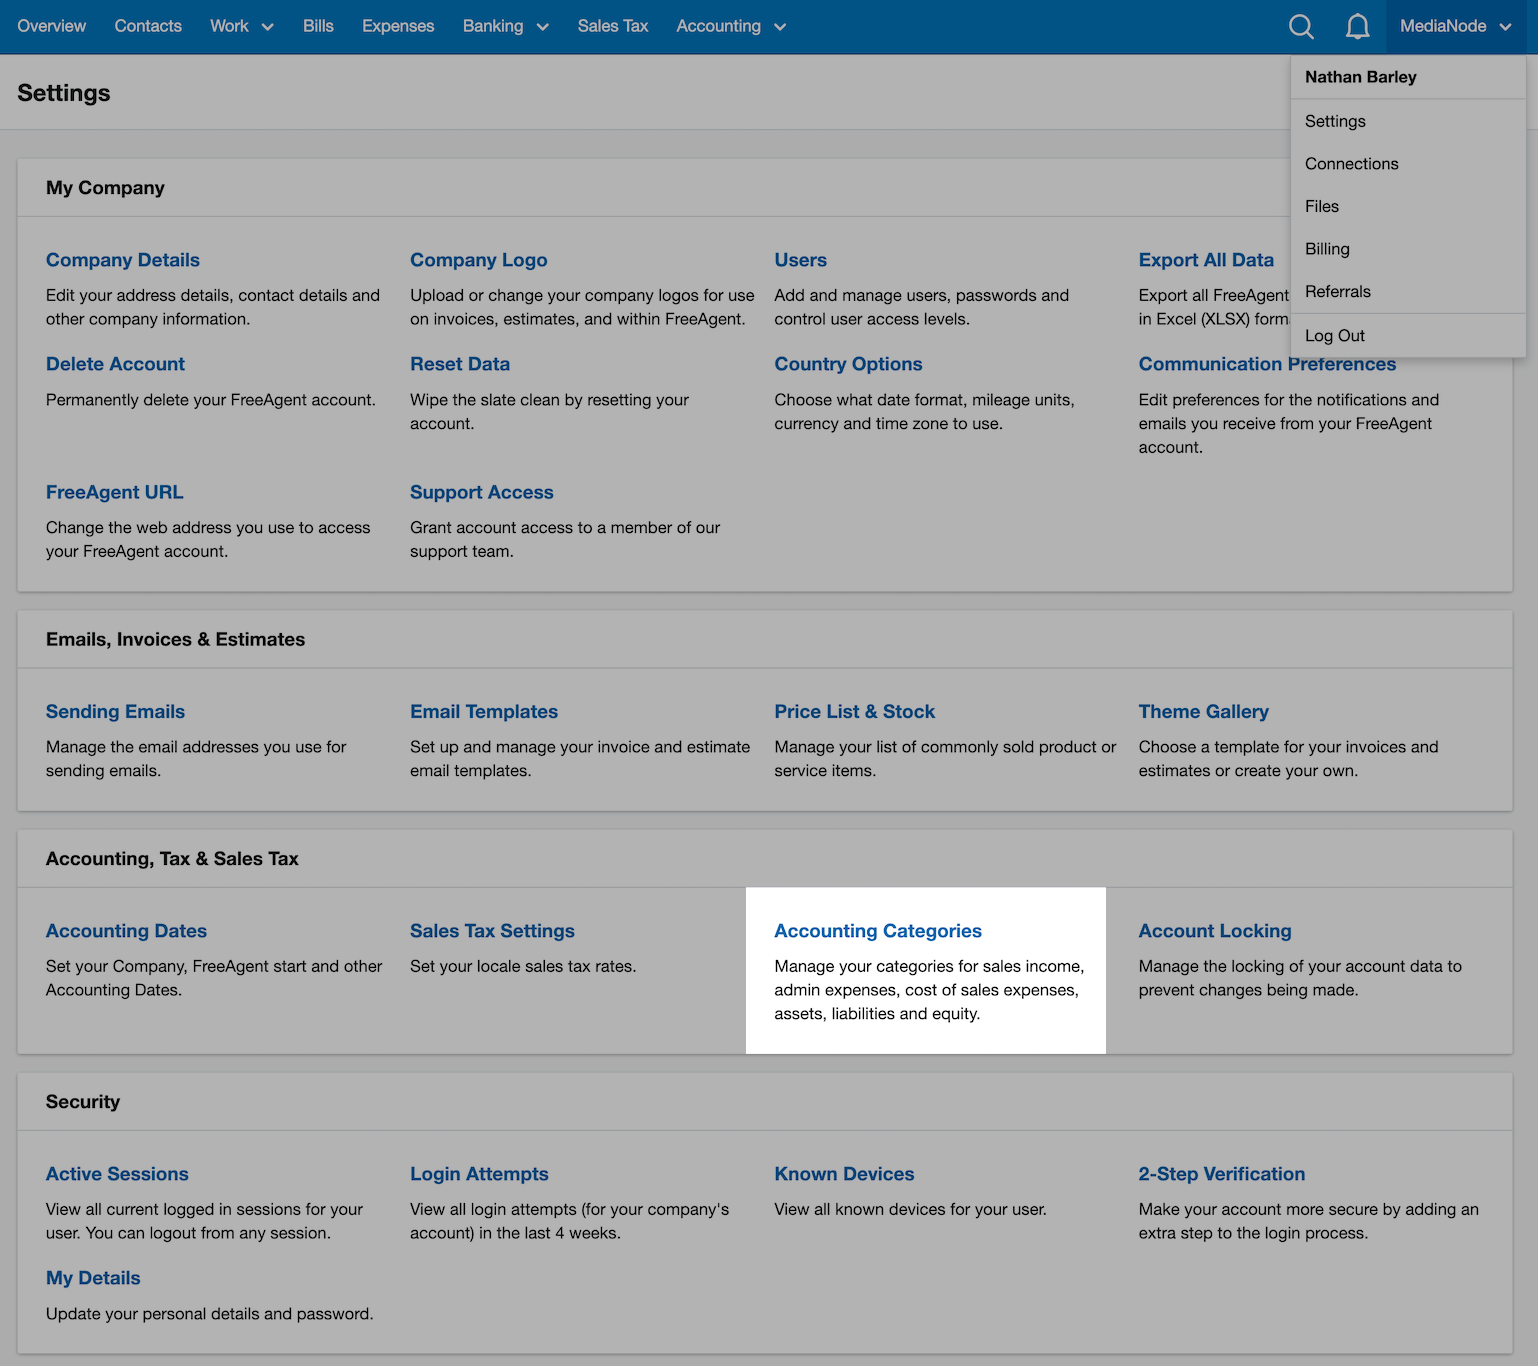
Task: Open the MediaNode account dropdown
Action: click(1454, 26)
